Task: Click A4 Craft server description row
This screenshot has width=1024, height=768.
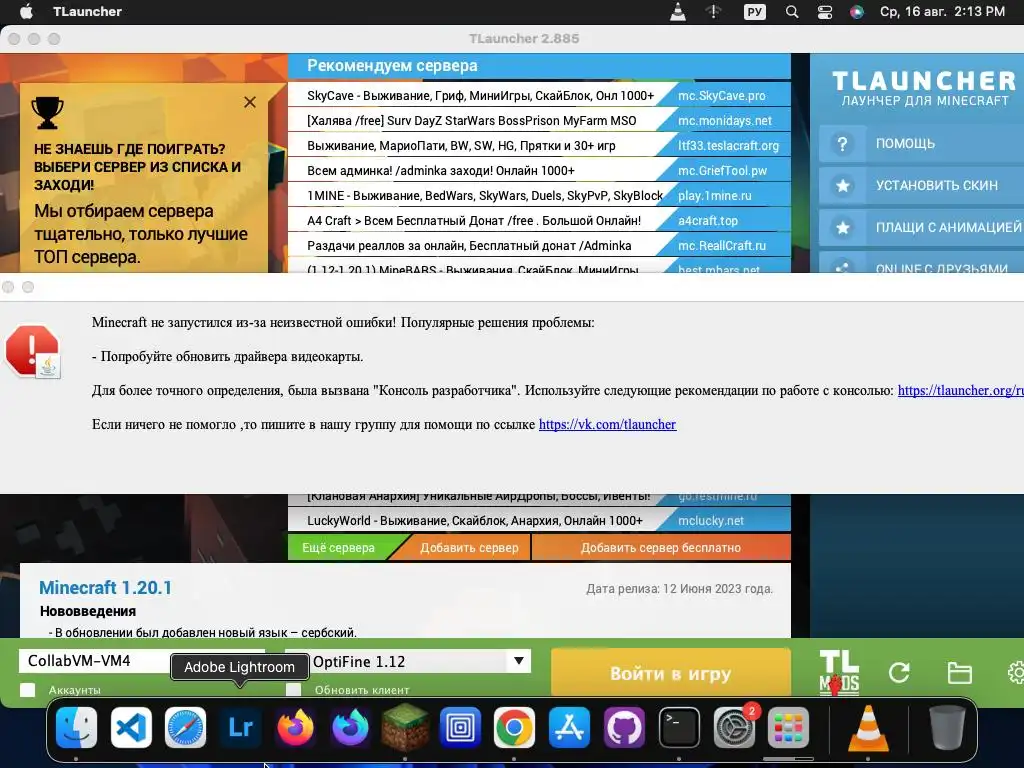Action: point(473,221)
